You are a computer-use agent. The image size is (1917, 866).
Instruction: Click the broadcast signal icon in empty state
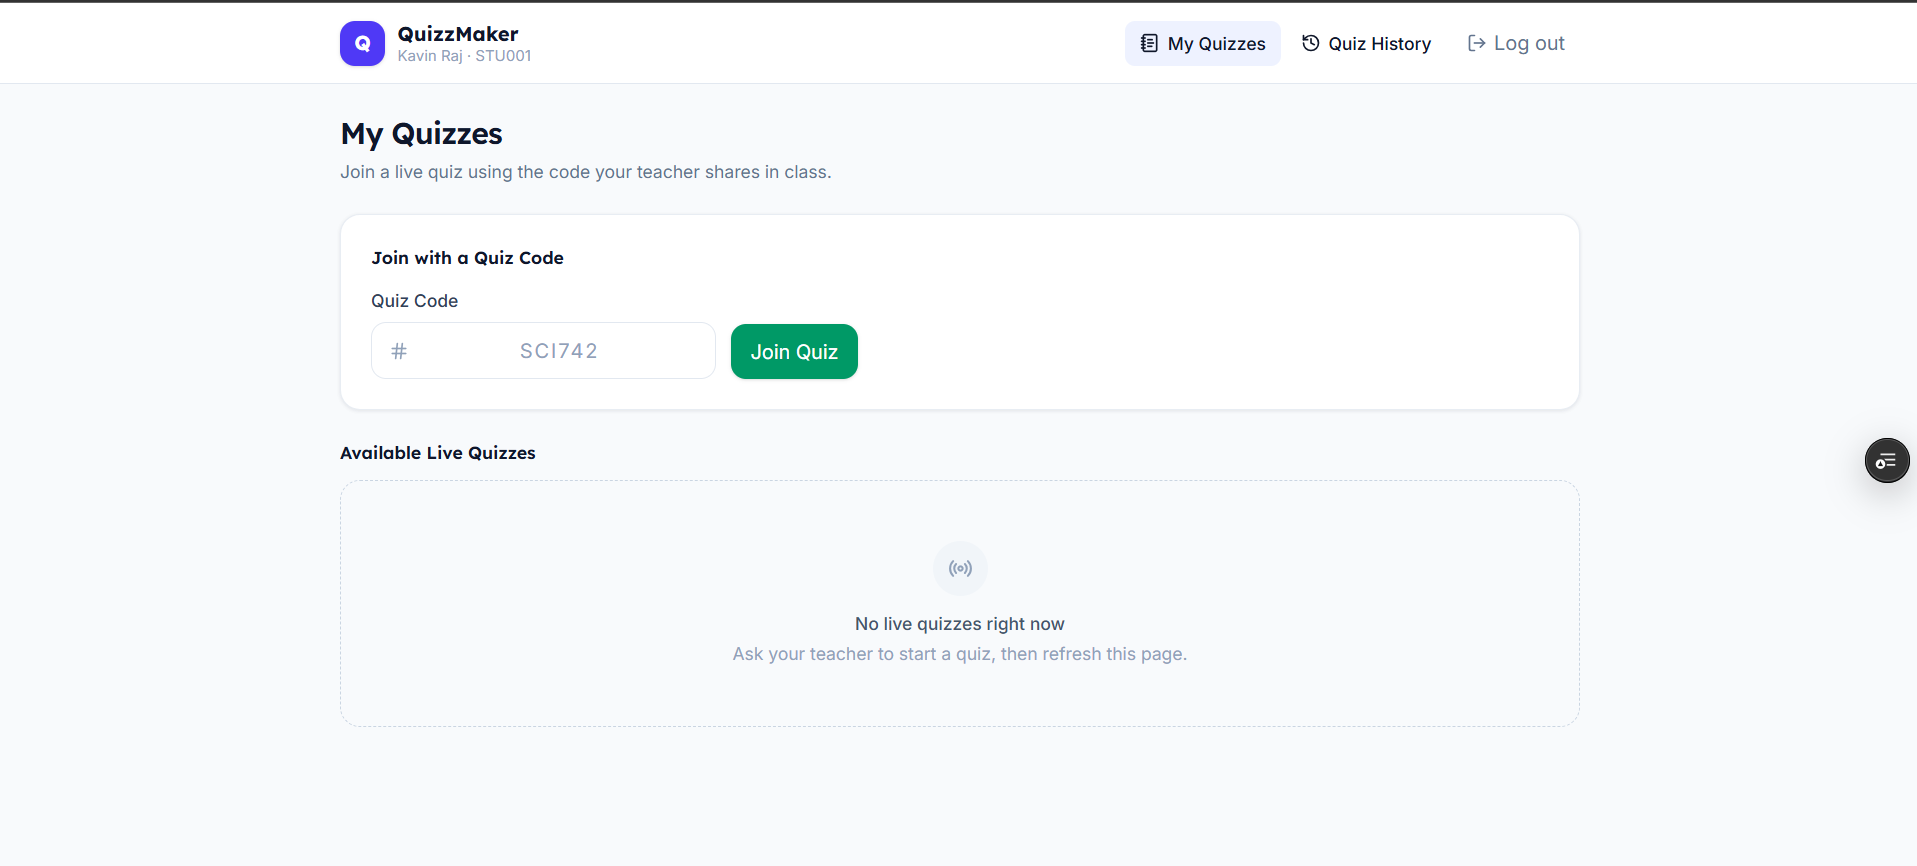(x=960, y=569)
